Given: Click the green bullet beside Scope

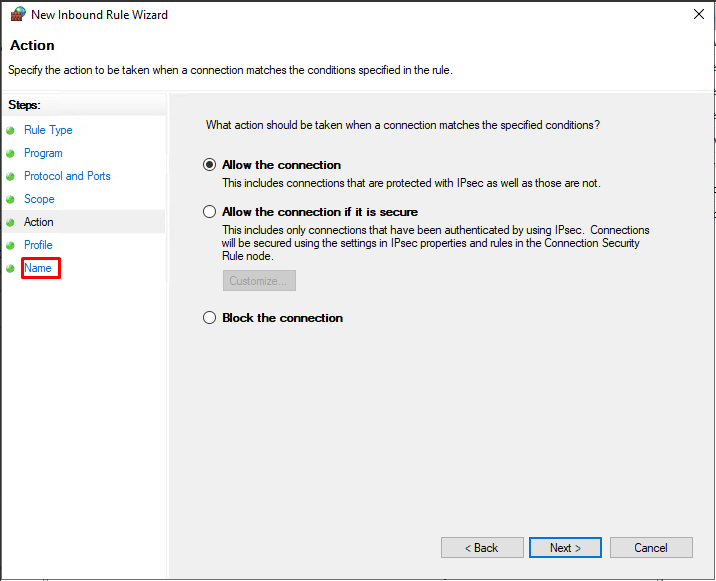Looking at the screenshot, I should 11,200.
